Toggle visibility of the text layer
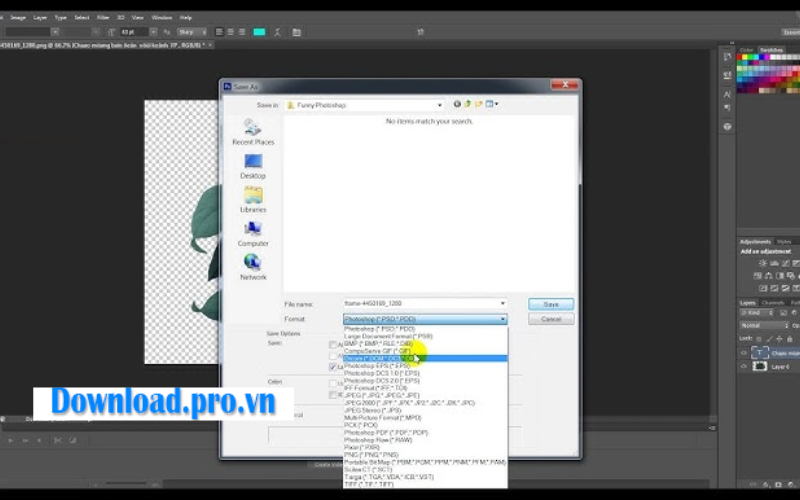 [743, 353]
